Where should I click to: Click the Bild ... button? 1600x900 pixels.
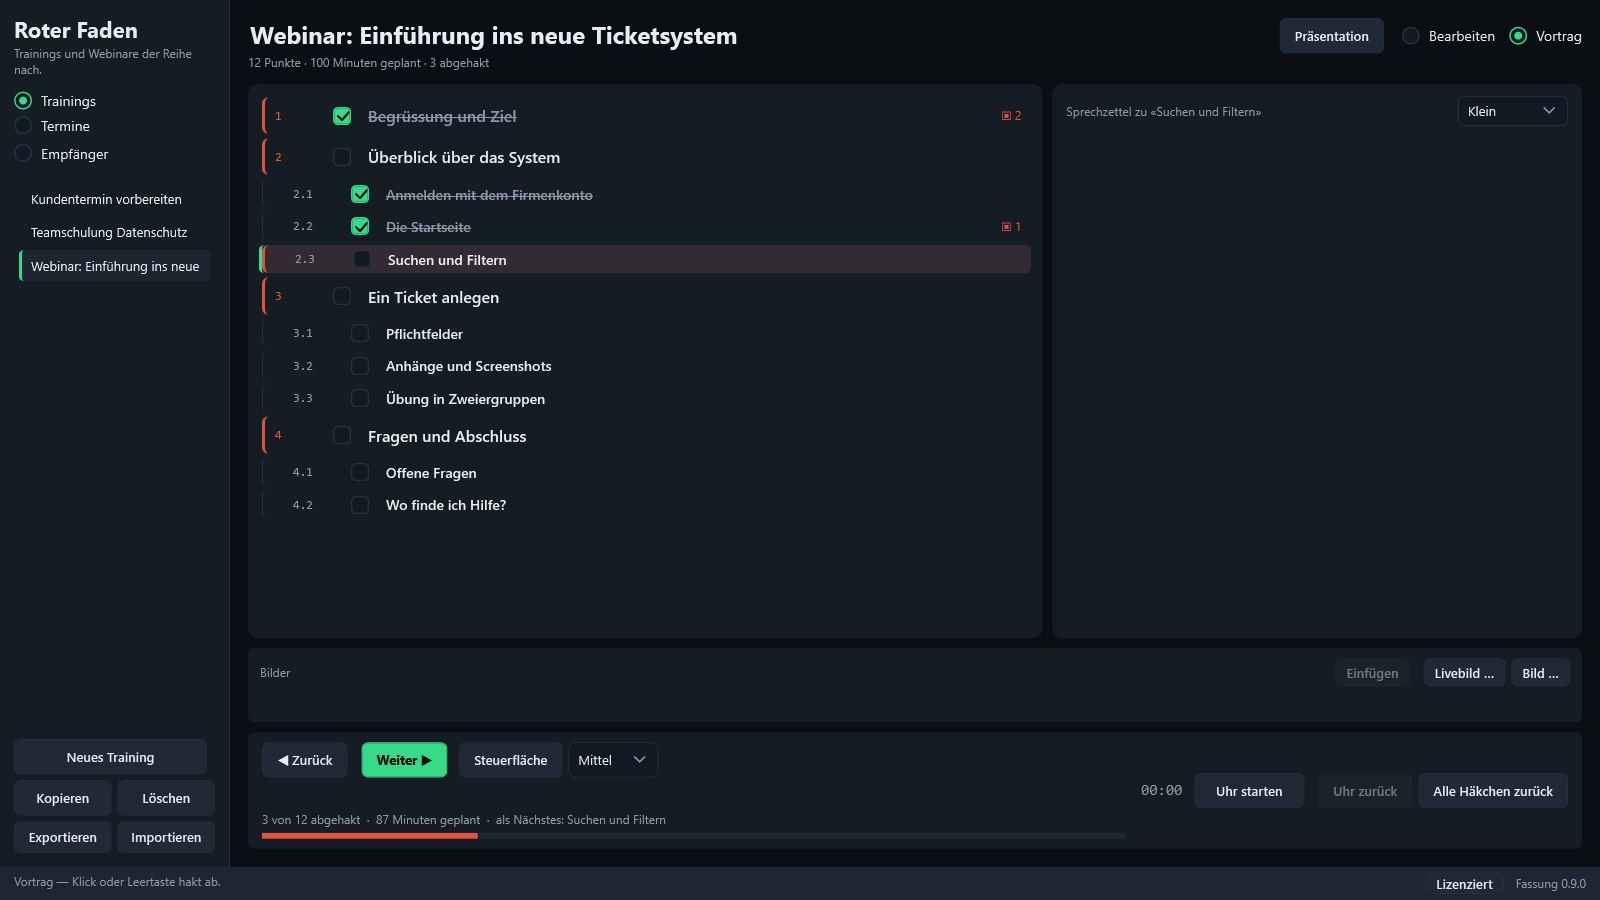click(1540, 673)
